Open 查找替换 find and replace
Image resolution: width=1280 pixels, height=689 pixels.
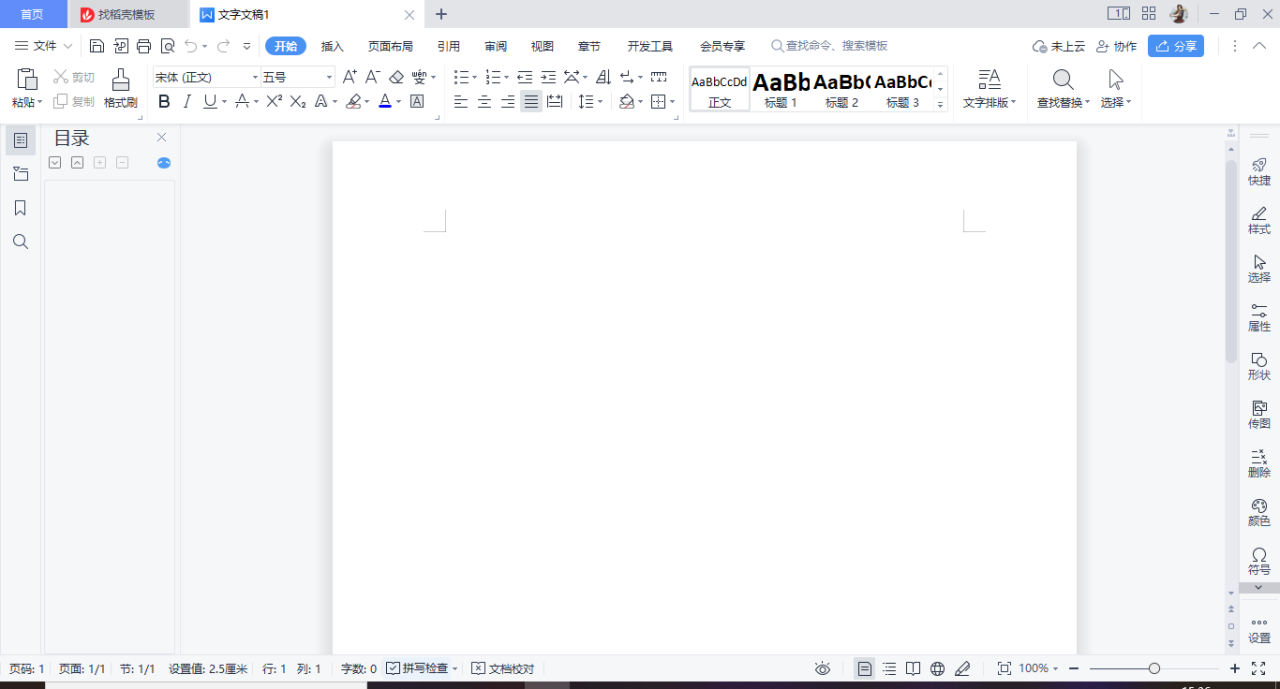coord(1063,89)
